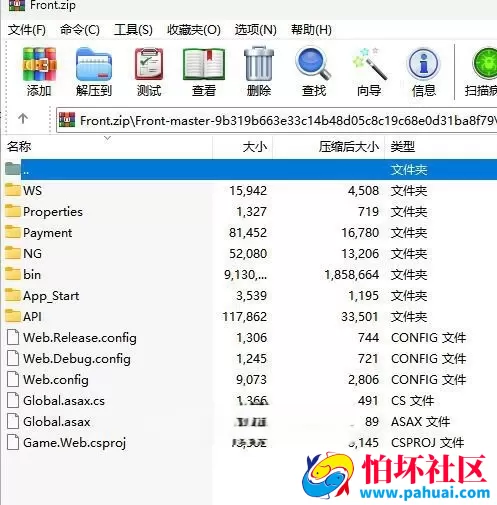The height and width of the screenshot is (505, 497).
Task: Open the 收藏夹(O) menu
Action: 194,30
